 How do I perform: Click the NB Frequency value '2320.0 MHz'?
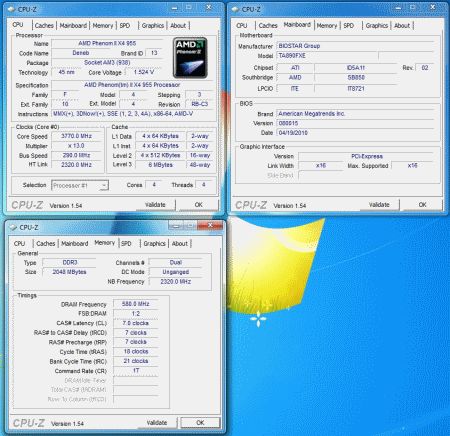176,282
